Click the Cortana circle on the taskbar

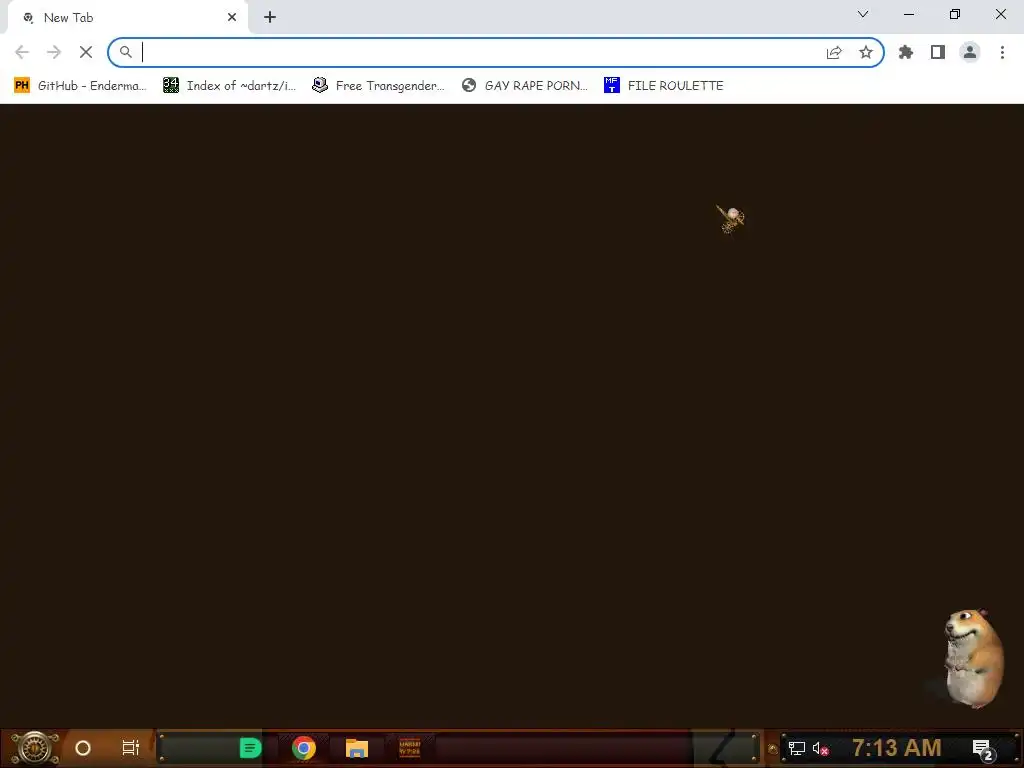[83, 748]
